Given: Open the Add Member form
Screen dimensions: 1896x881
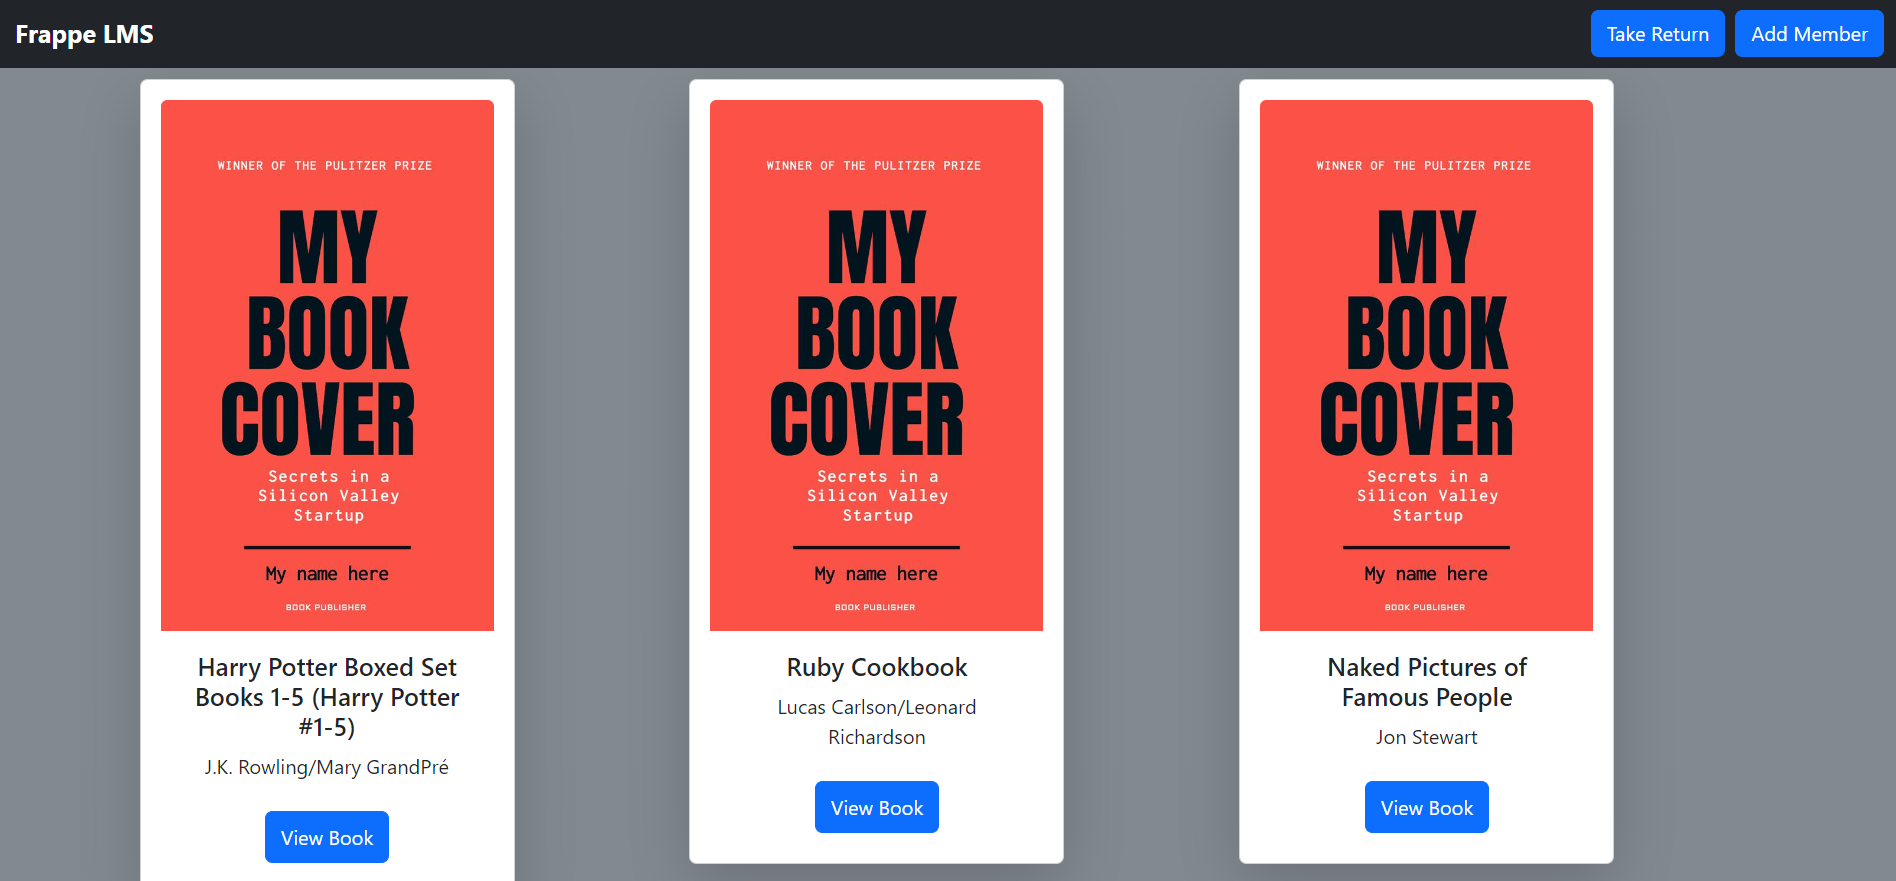Looking at the screenshot, I should coord(1809,34).
